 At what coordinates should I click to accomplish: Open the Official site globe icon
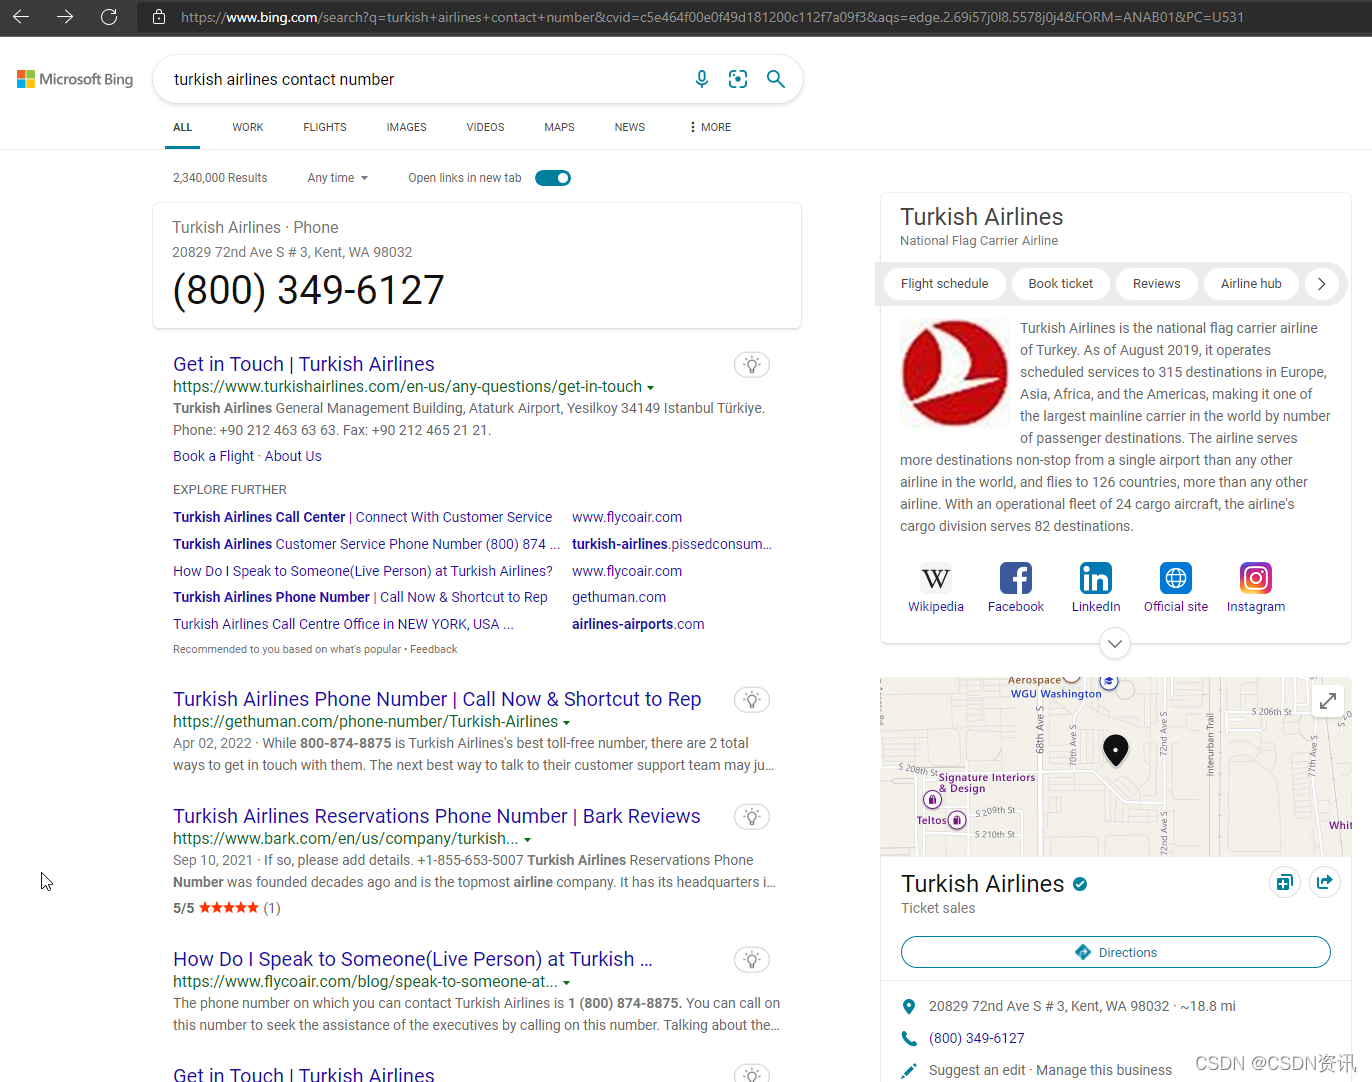1176,578
